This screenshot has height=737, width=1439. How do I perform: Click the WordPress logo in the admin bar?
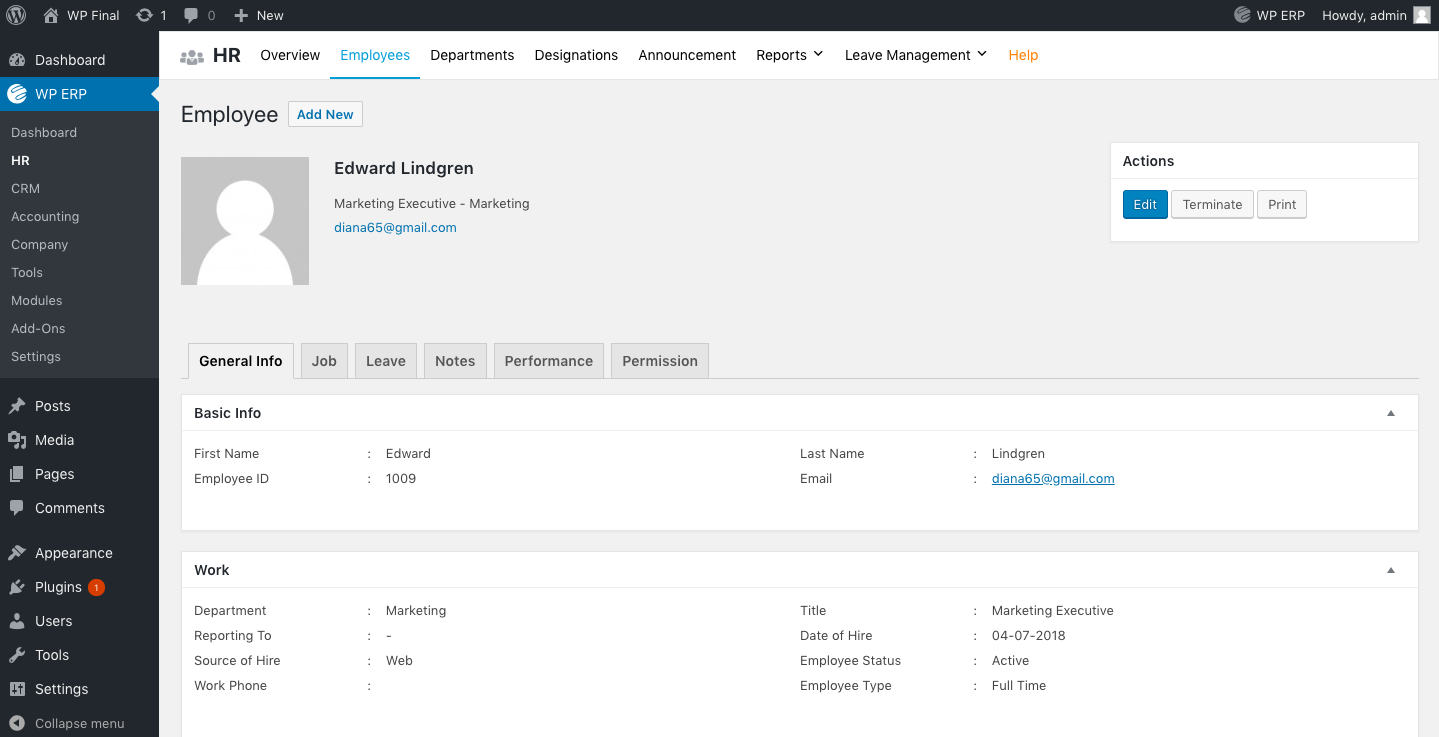click(16, 15)
